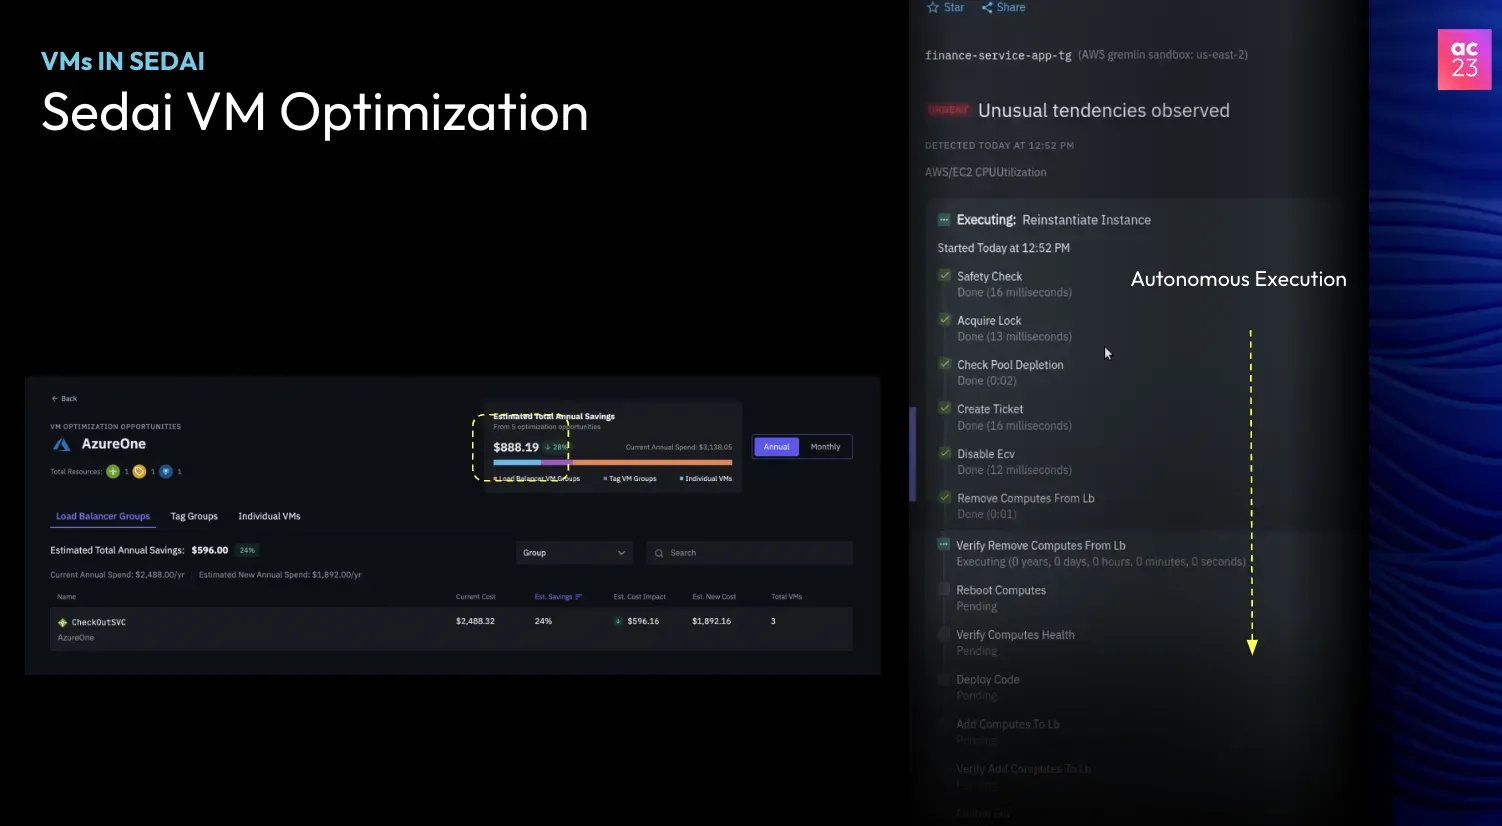Screen dimensions: 1502x826
Task: Click the Safety Check completed checkmark
Action: (x=945, y=275)
